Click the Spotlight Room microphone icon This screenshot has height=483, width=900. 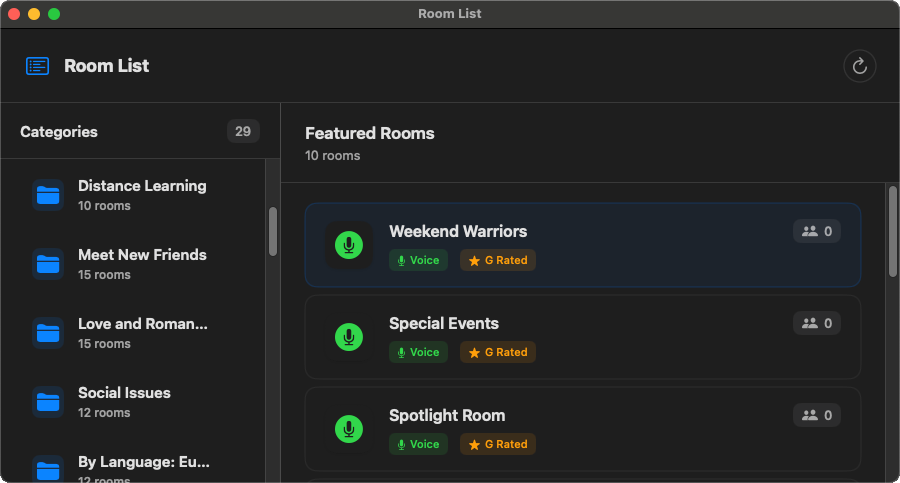(x=349, y=429)
